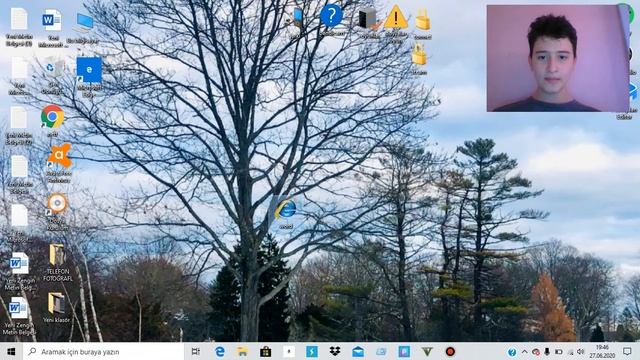Open Dropbox from the taskbar

tap(335, 351)
